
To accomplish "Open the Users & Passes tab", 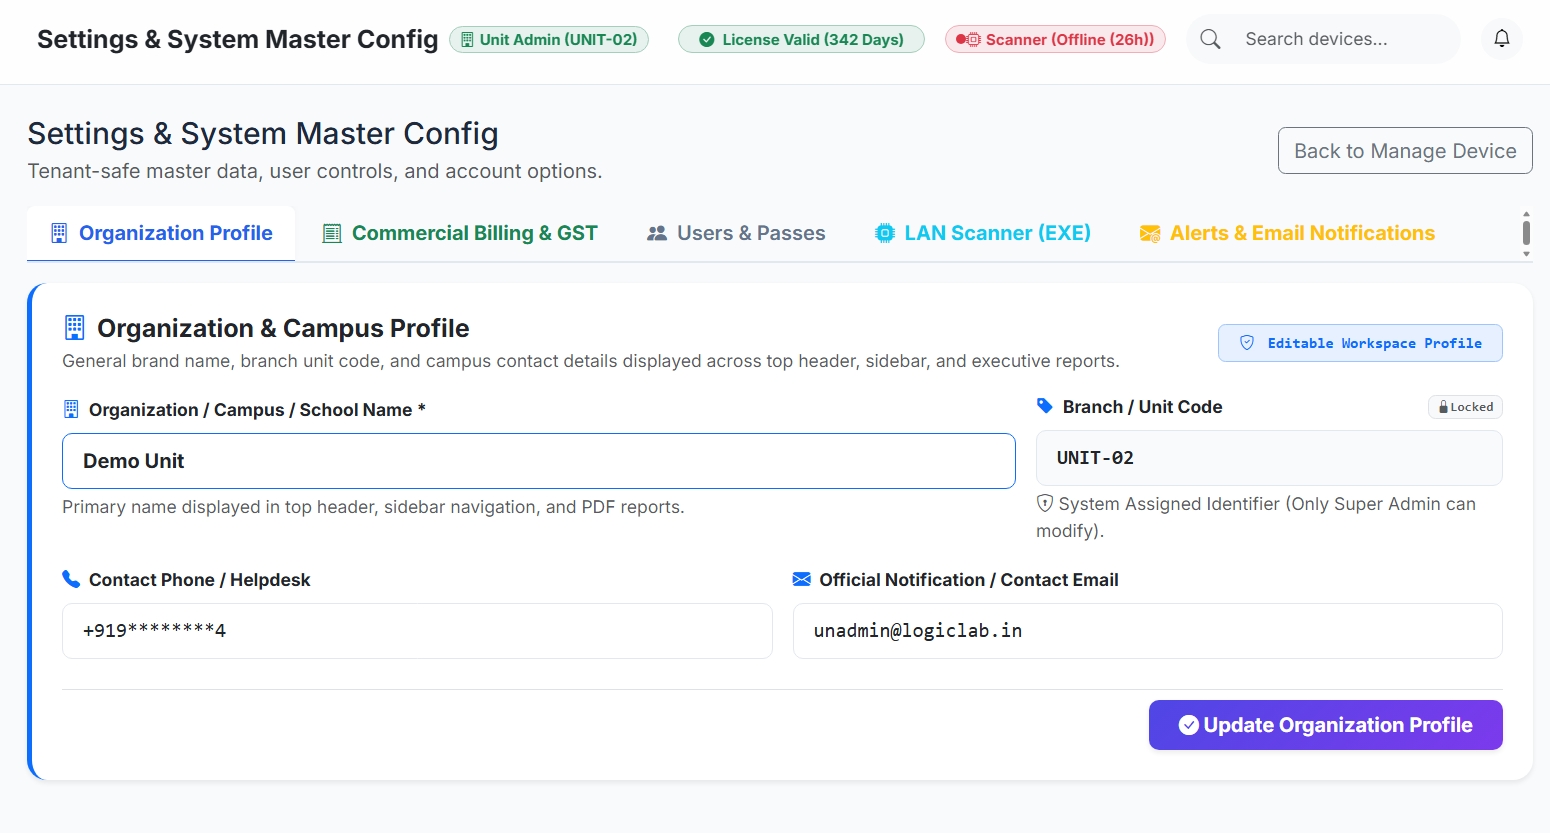I will (736, 233).
